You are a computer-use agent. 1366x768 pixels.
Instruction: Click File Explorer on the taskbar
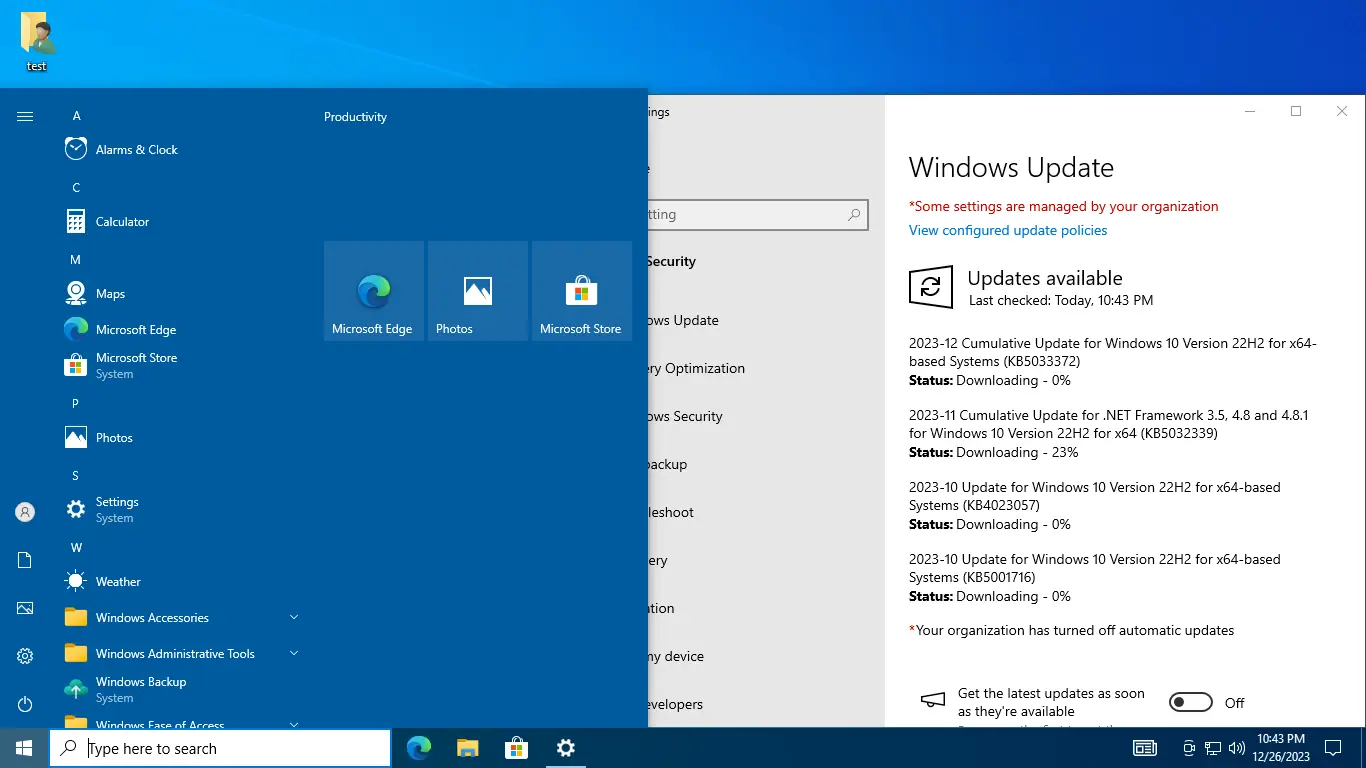point(467,748)
